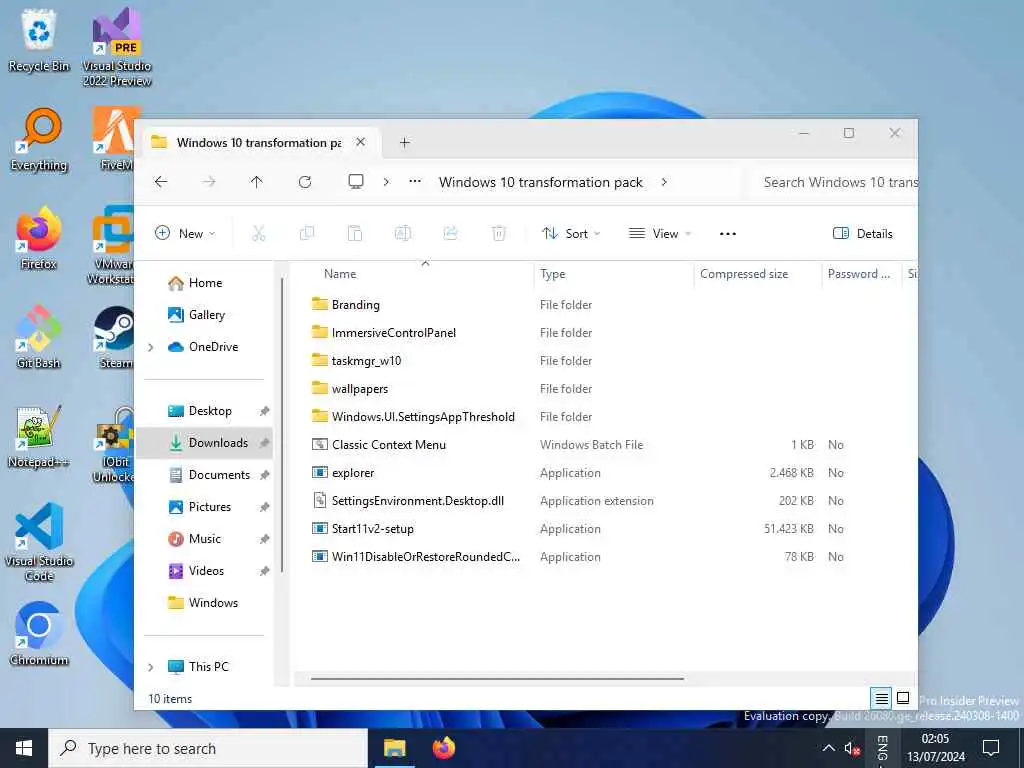Click the volume speaker tray icon
This screenshot has height=768, width=1024.
pyautogui.click(x=852, y=748)
